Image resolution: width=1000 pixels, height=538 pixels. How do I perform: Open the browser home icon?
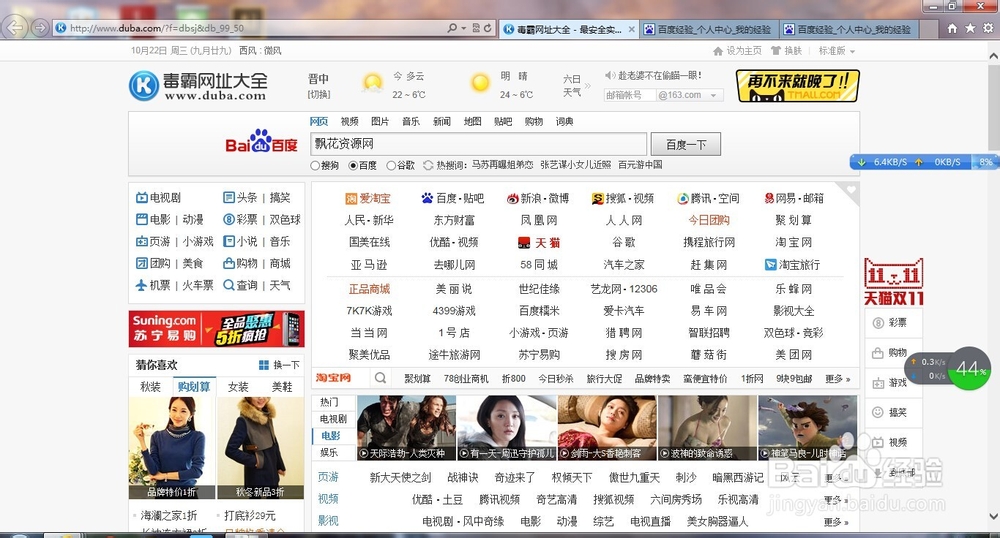click(x=952, y=28)
